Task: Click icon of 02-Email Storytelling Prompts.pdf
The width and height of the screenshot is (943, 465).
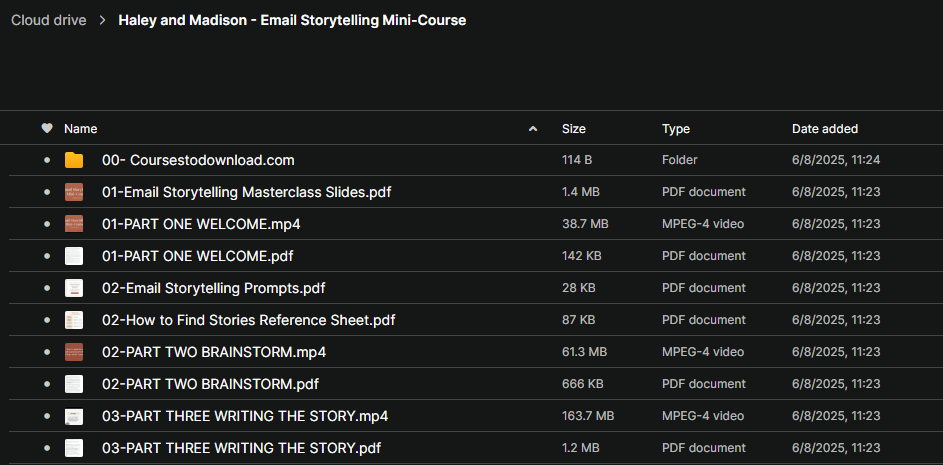Action: click(74, 288)
